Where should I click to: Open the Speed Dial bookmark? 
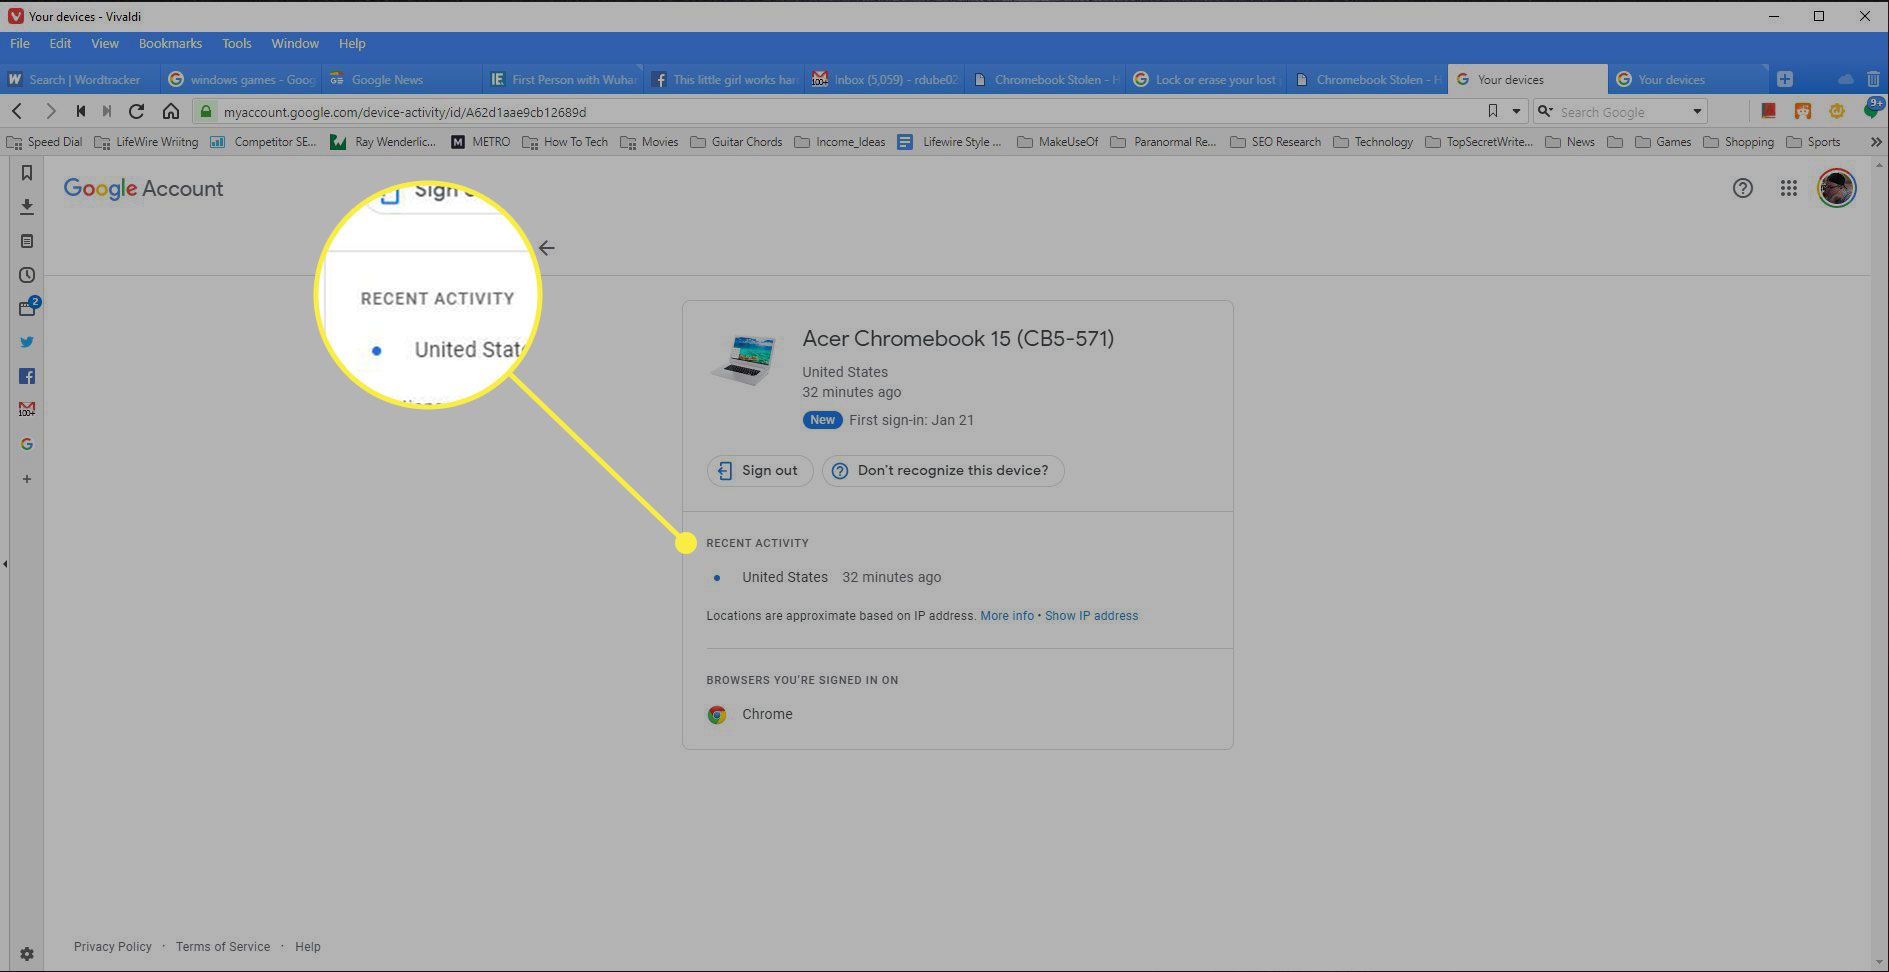point(44,142)
